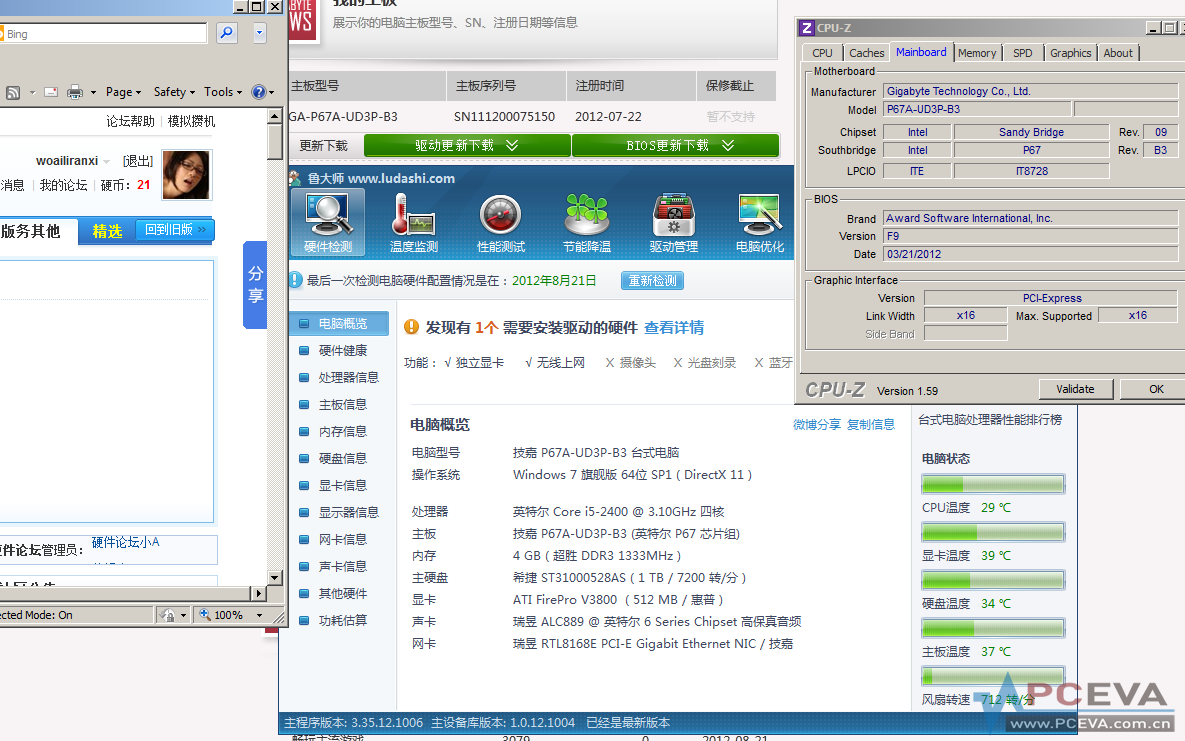Select 电脑概览 in Ludashi sidebar
Viewport: 1185px width, 741px height.
pos(339,324)
